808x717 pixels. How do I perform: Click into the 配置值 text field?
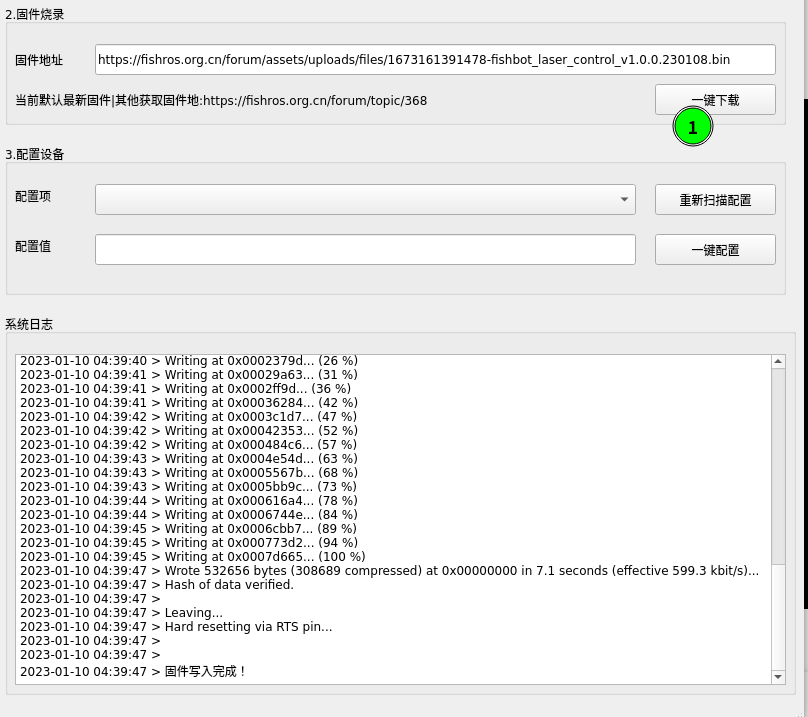(365, 250)
